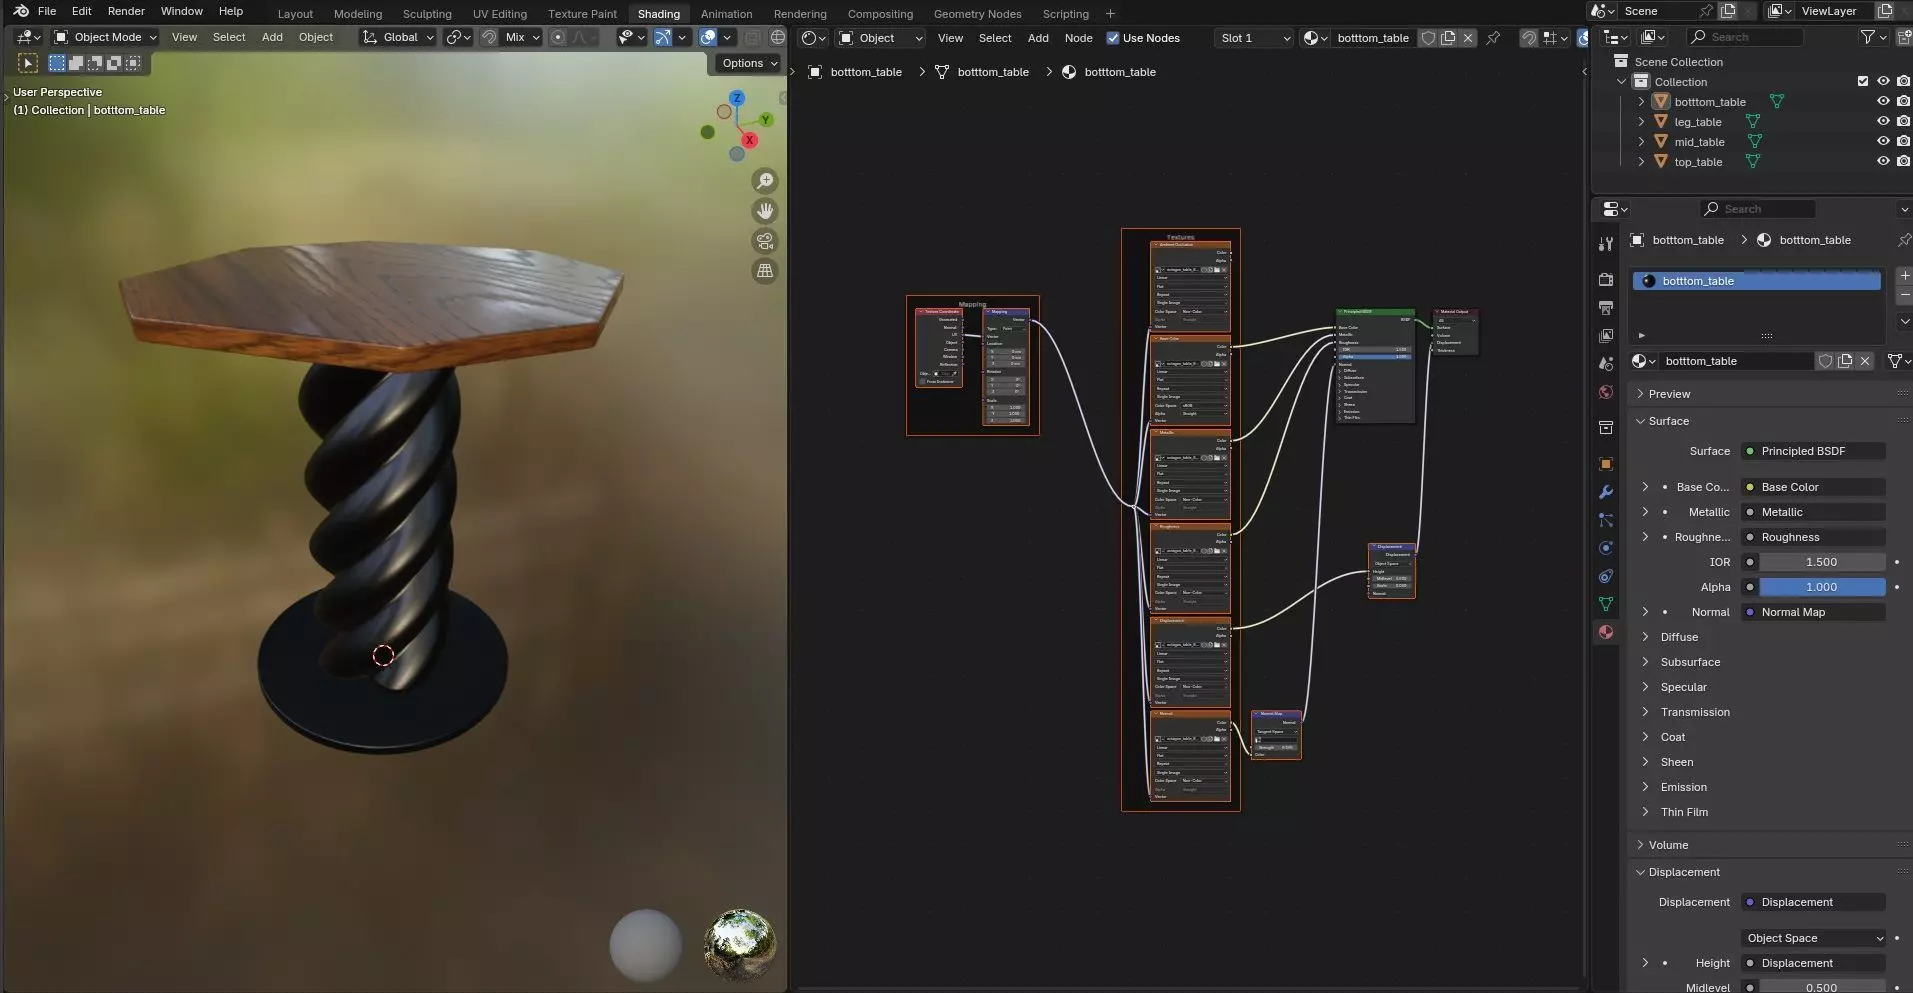This screenshot has width=1913, height=993.
Task: Toggle visibility eye for top_table
Action: 1883,161
